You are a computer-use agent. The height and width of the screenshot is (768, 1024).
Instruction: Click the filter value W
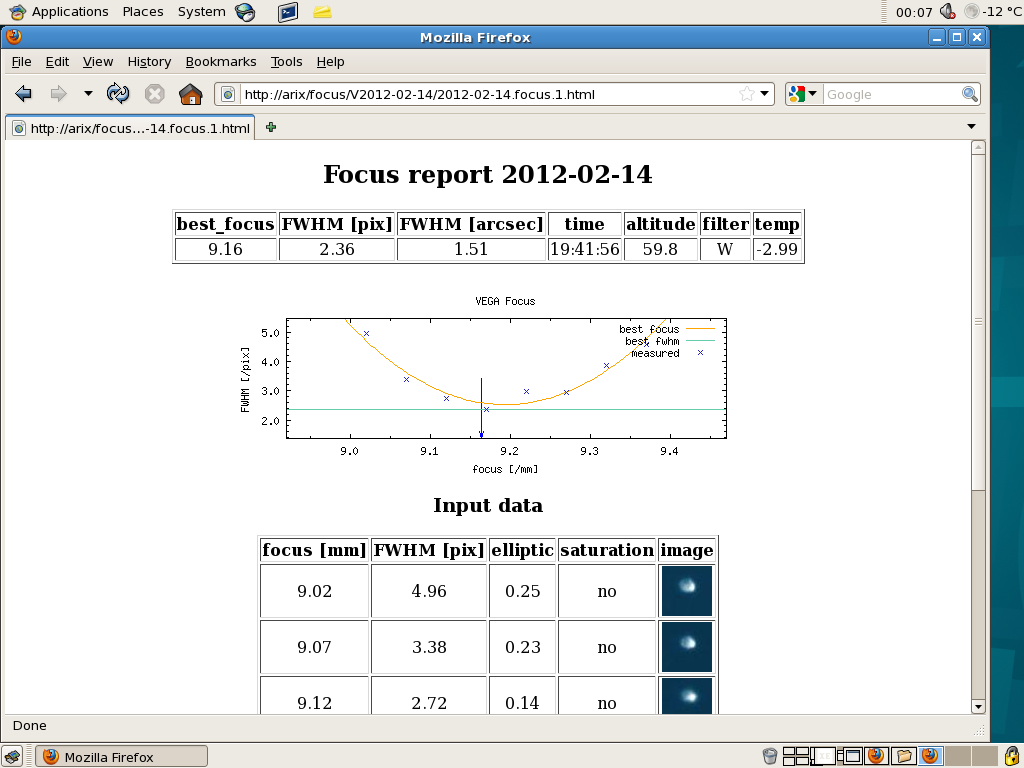coord(725,249)
